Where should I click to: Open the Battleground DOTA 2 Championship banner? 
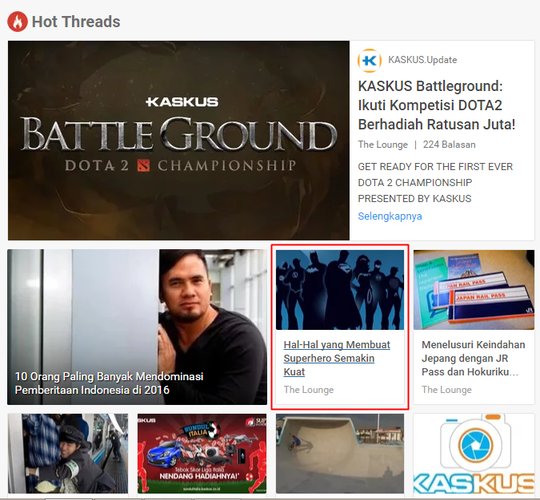(x=179, y=140)
